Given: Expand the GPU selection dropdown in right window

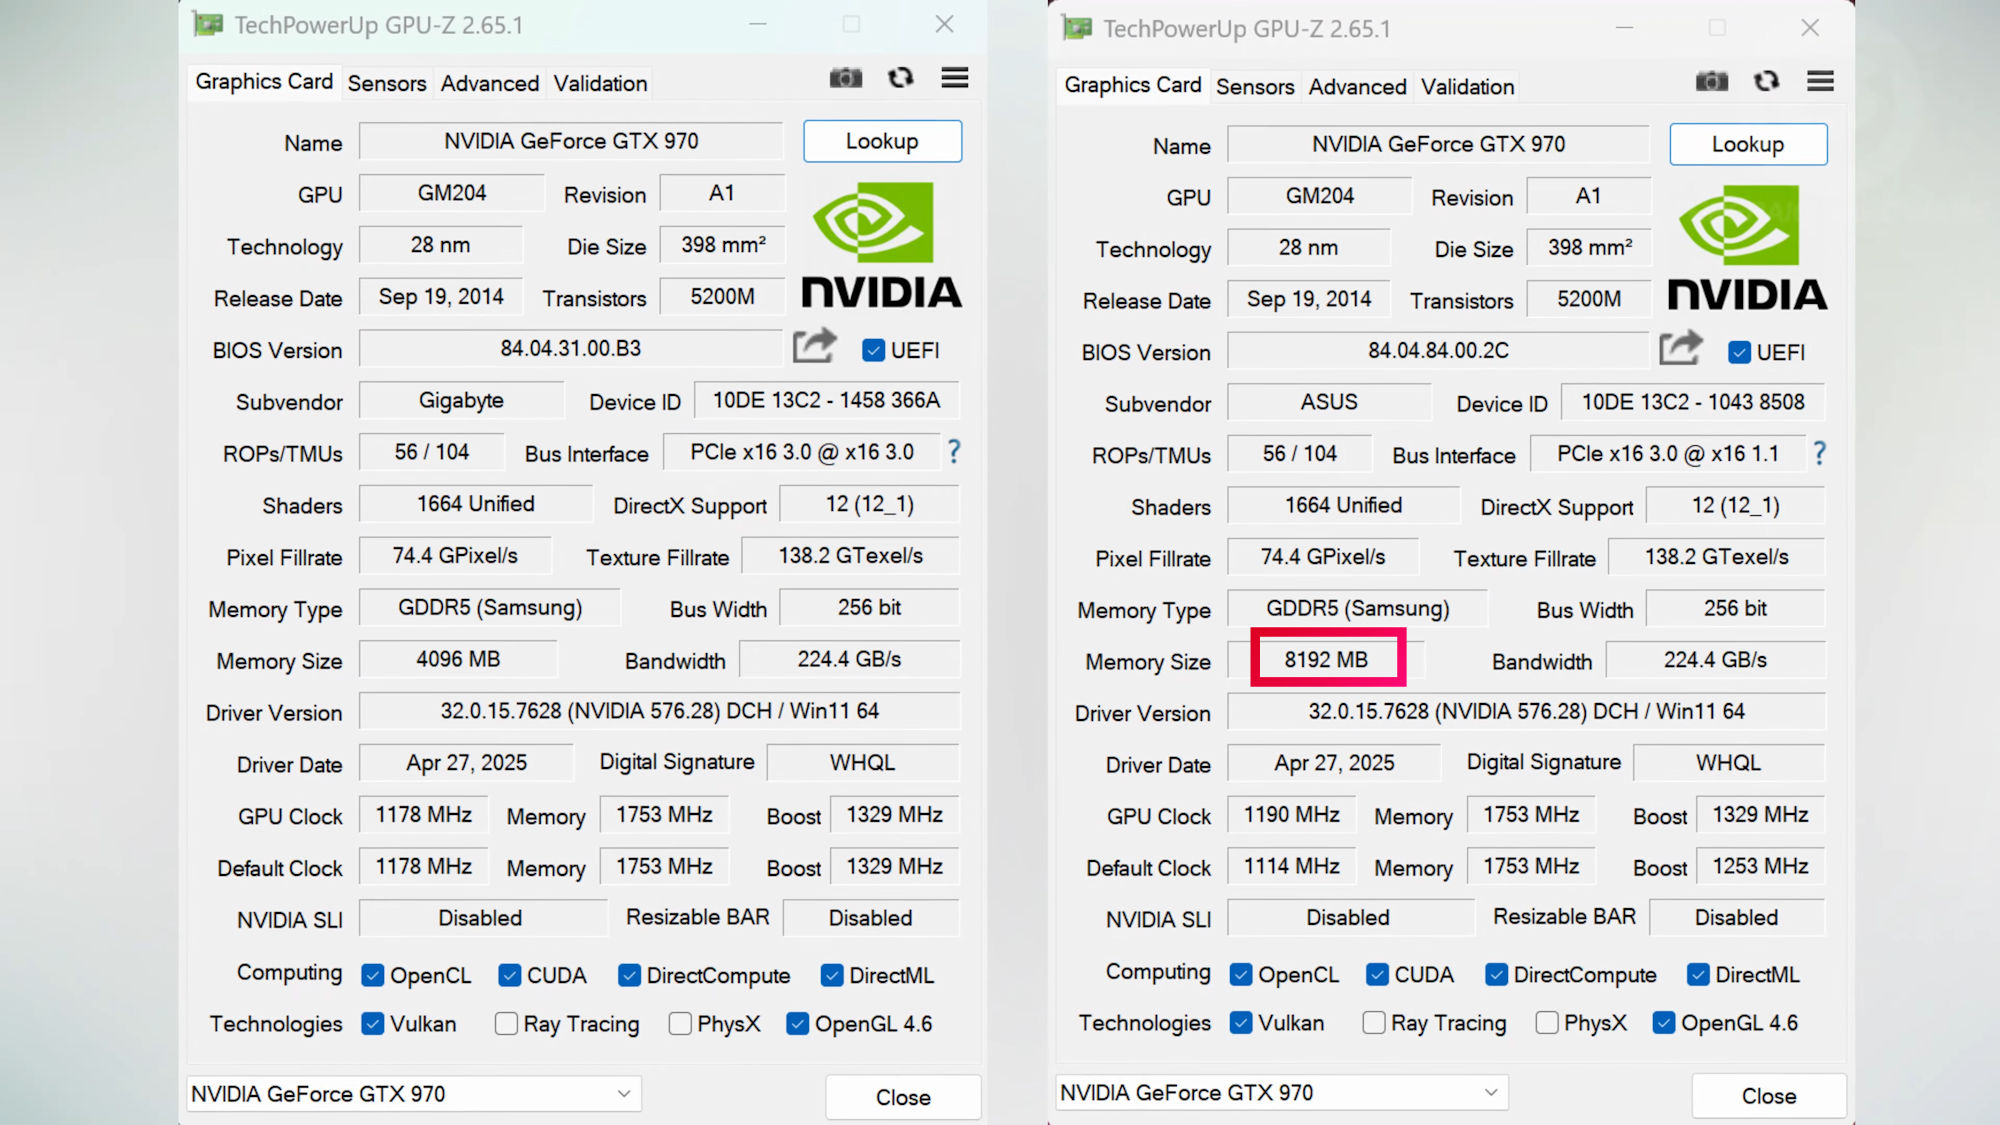Looking at the screenshot, I should tap(1490, 1093).
